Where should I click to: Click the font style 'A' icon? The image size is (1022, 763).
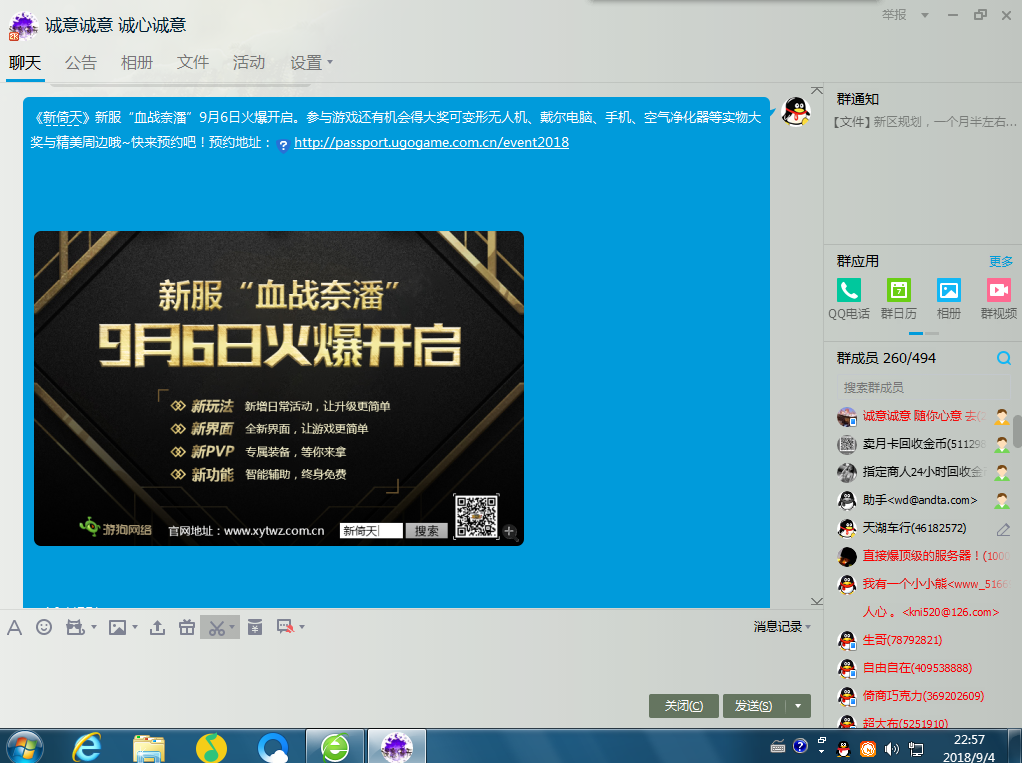click(x=14, y=627)
